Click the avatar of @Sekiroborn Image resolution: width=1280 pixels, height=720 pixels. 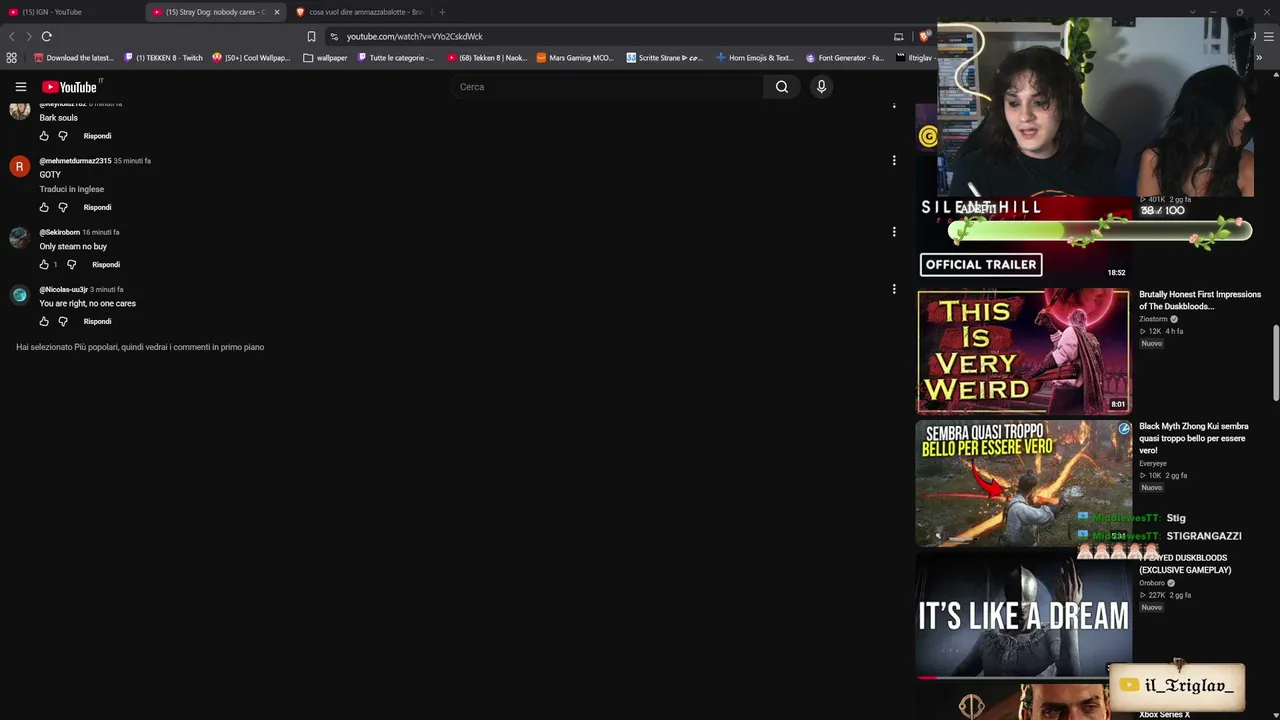pyautogui.click(x=19, y=238)
